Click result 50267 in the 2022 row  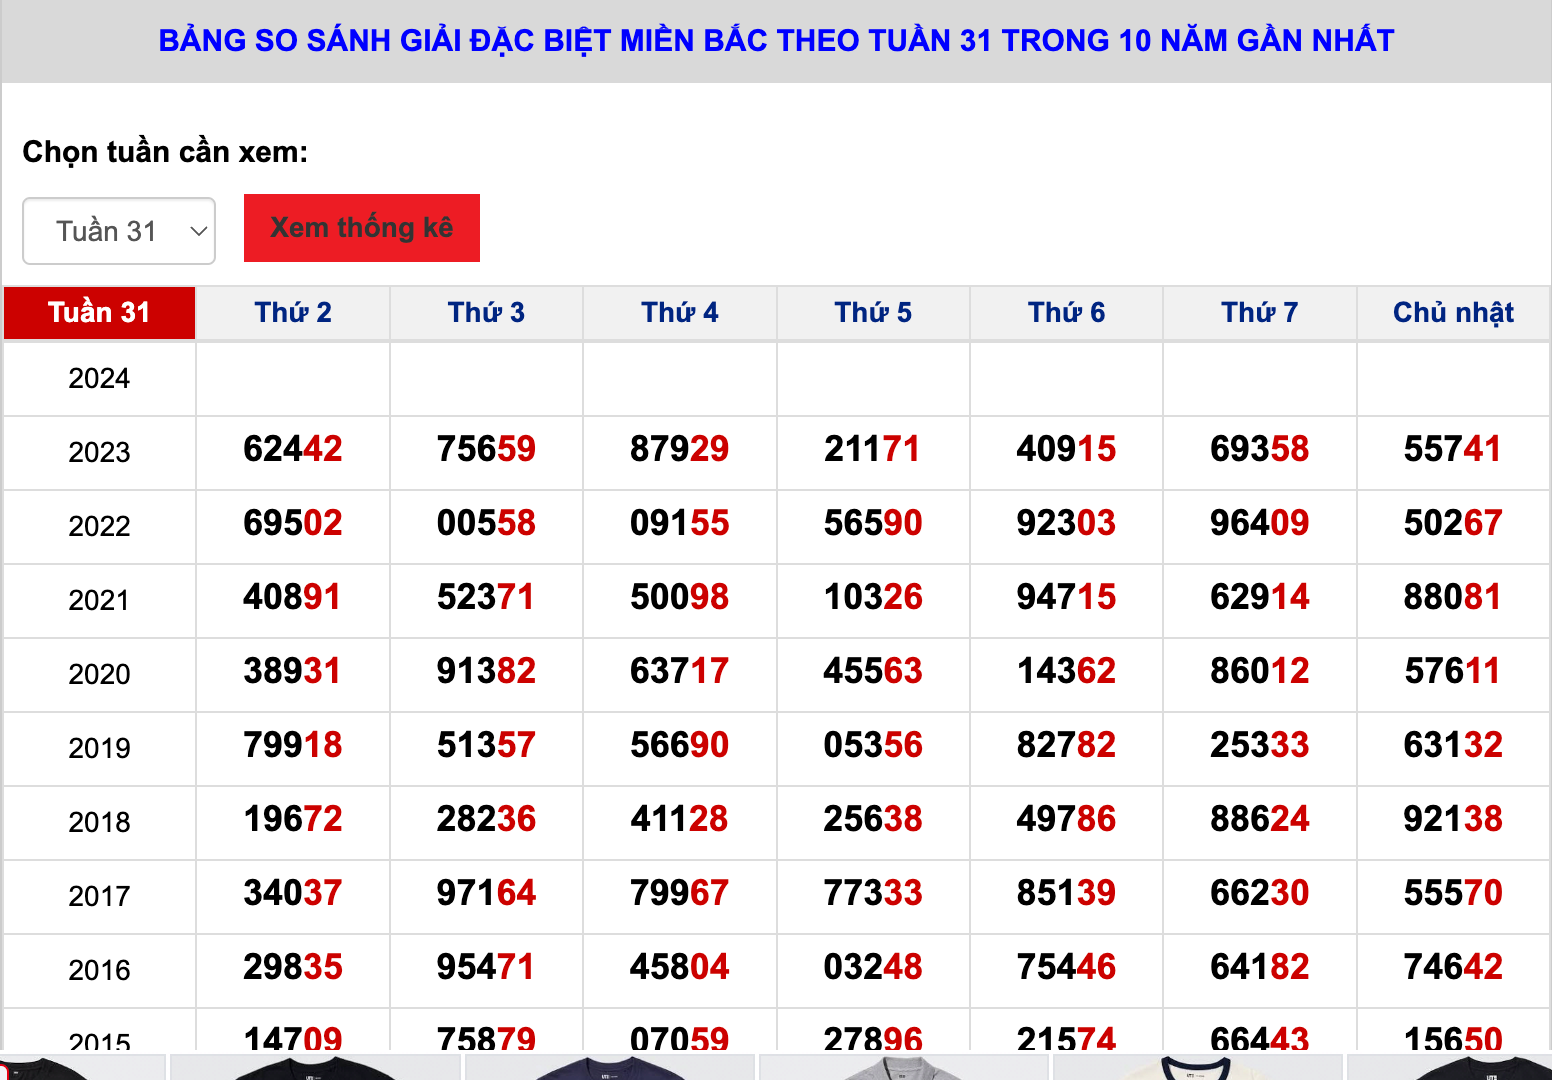(1453, 523)
